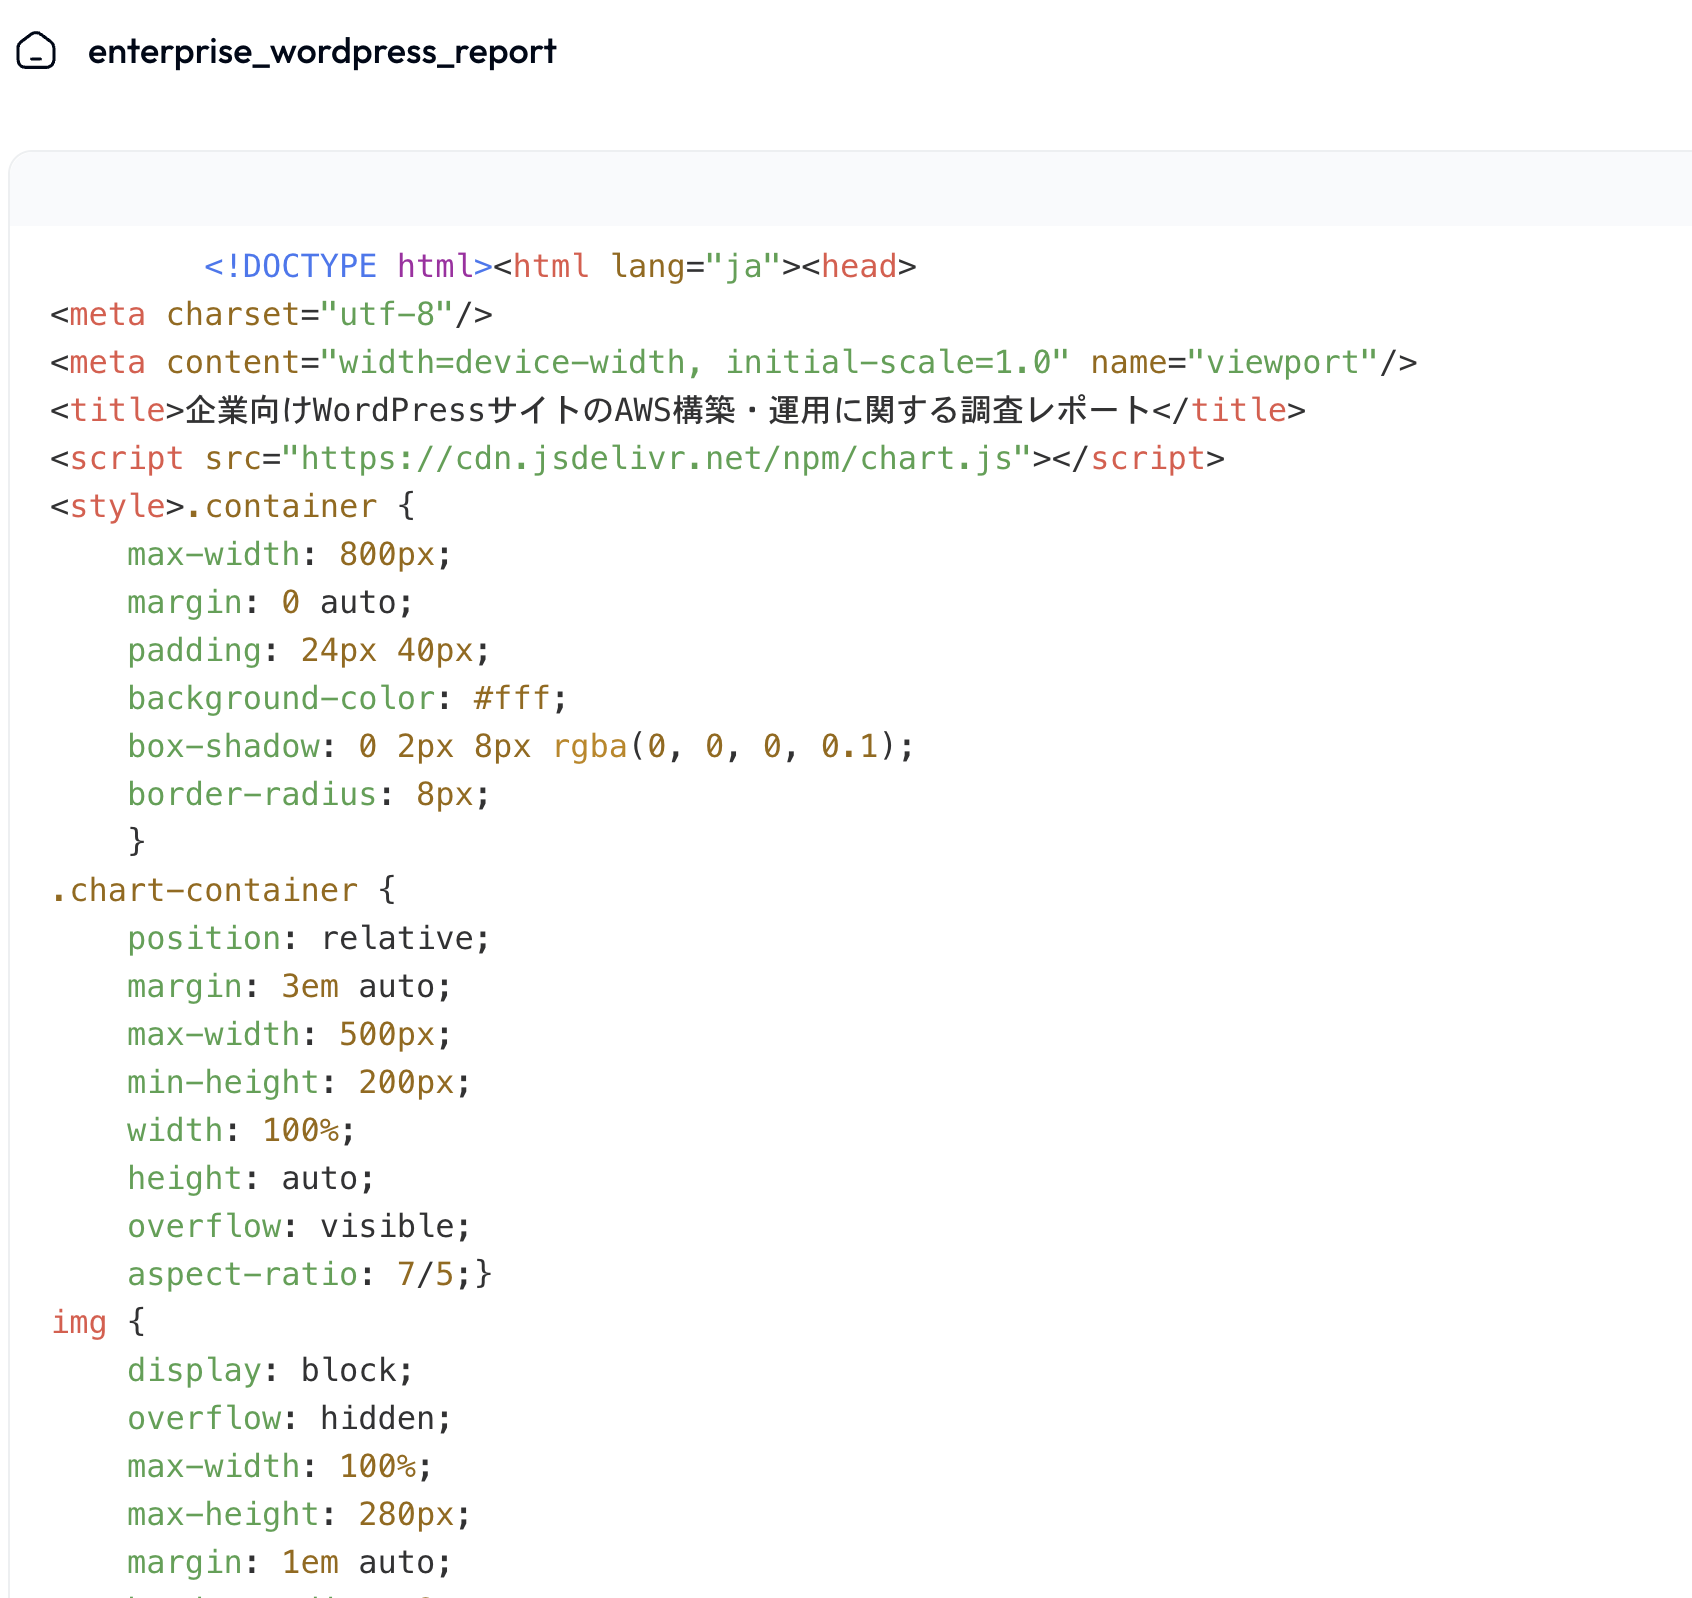The height and width of the screenshot is (1598, 1692).
Task: Click the "margin: 3em auto;" line
Action: pyautogui.click(x=289, y=986)
